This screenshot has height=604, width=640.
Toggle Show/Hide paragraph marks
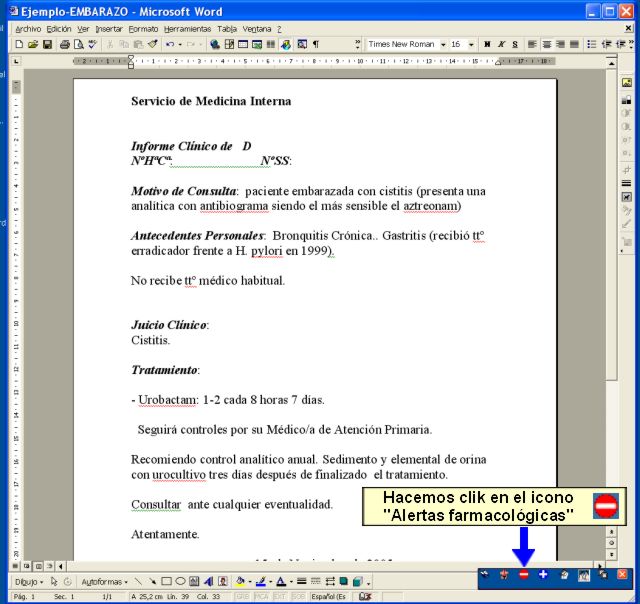pyautogui.click(x=316, y=44)
